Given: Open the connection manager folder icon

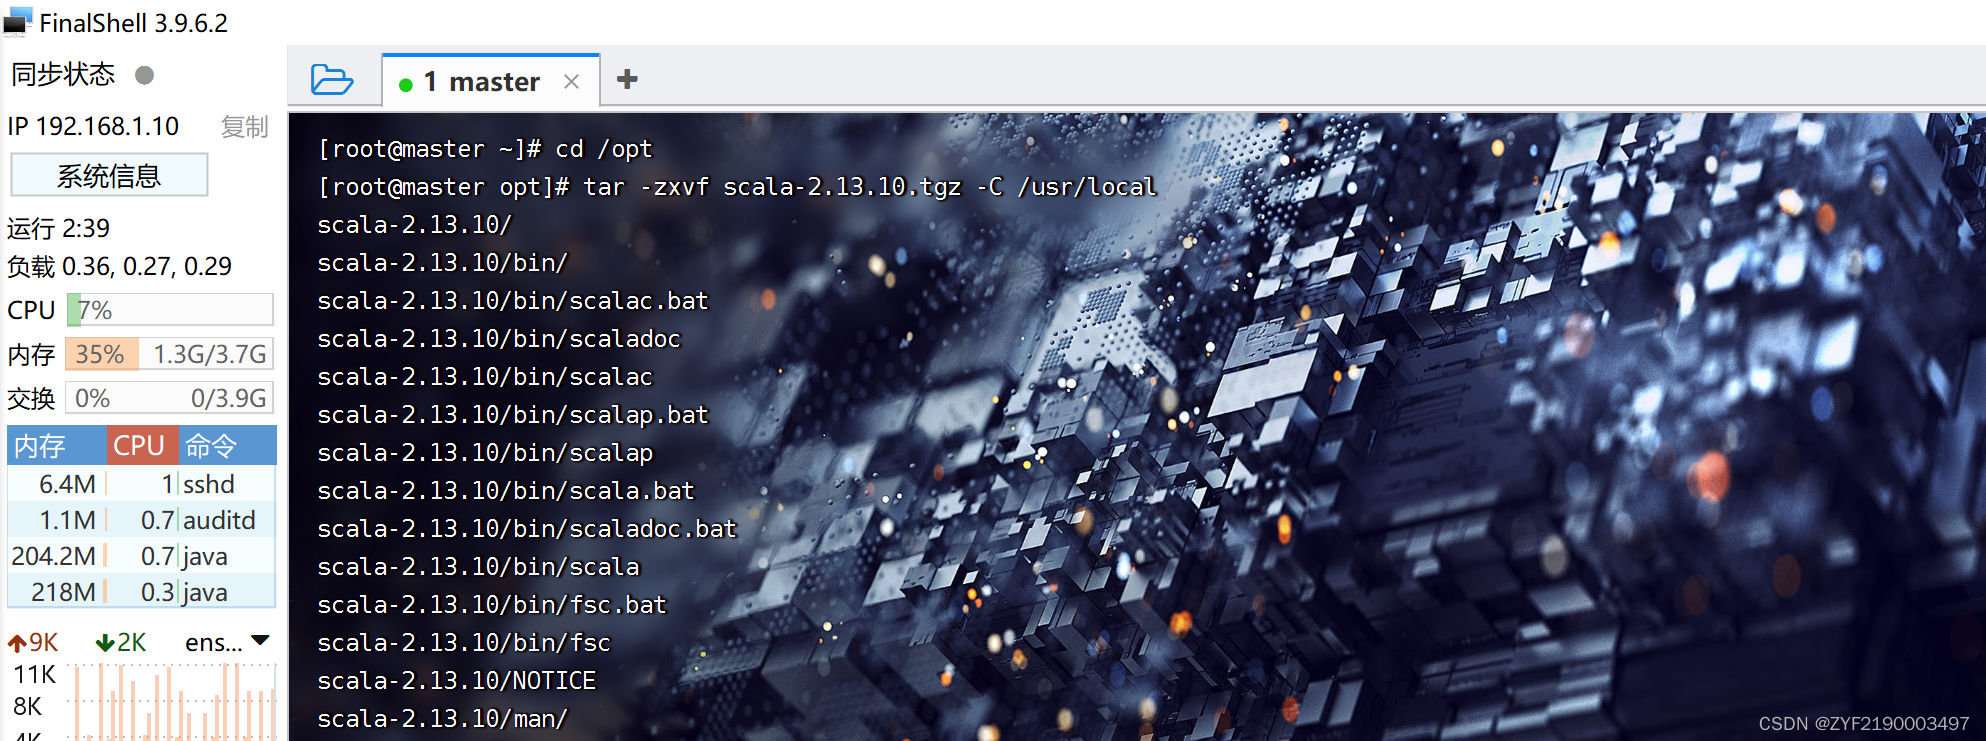Looking at the screenshot, I should click(x=332, y=79).
